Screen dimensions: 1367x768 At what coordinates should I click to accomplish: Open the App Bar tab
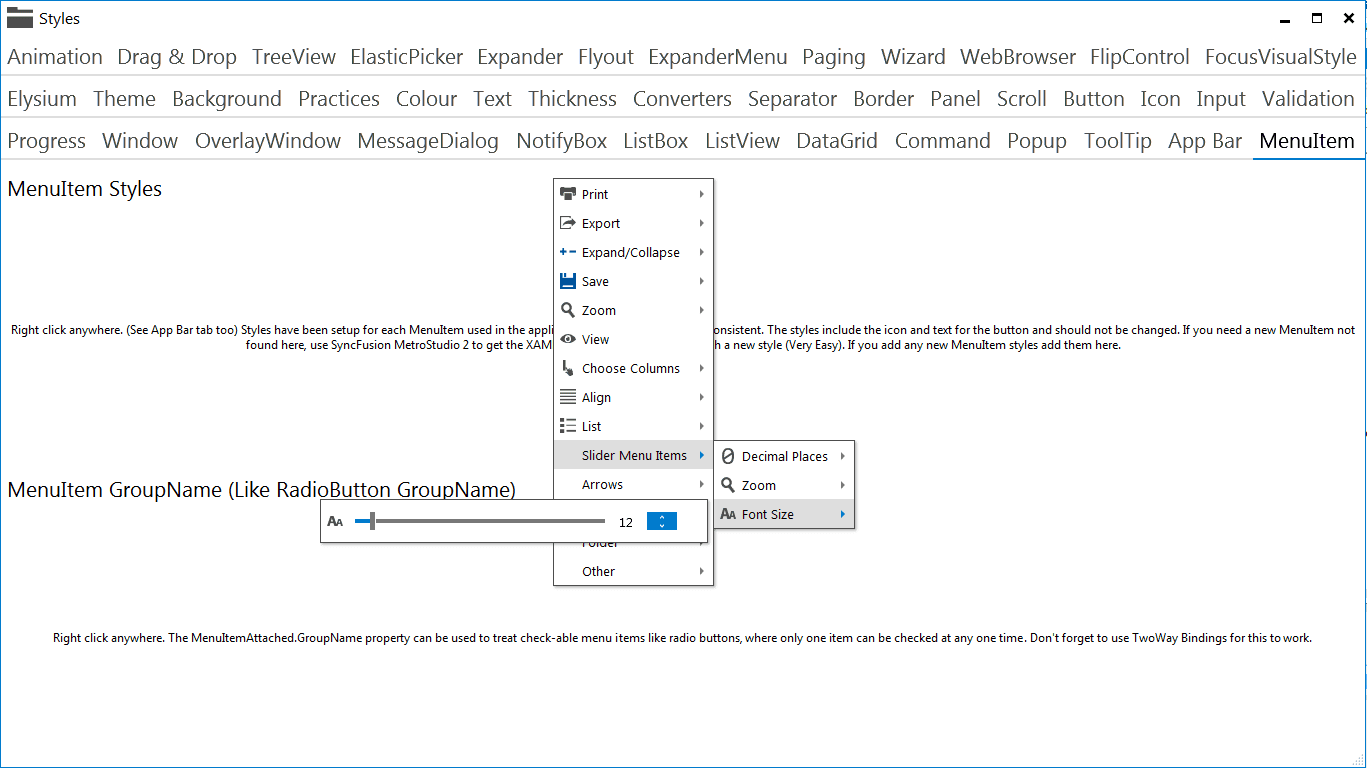click(1204, 141)
